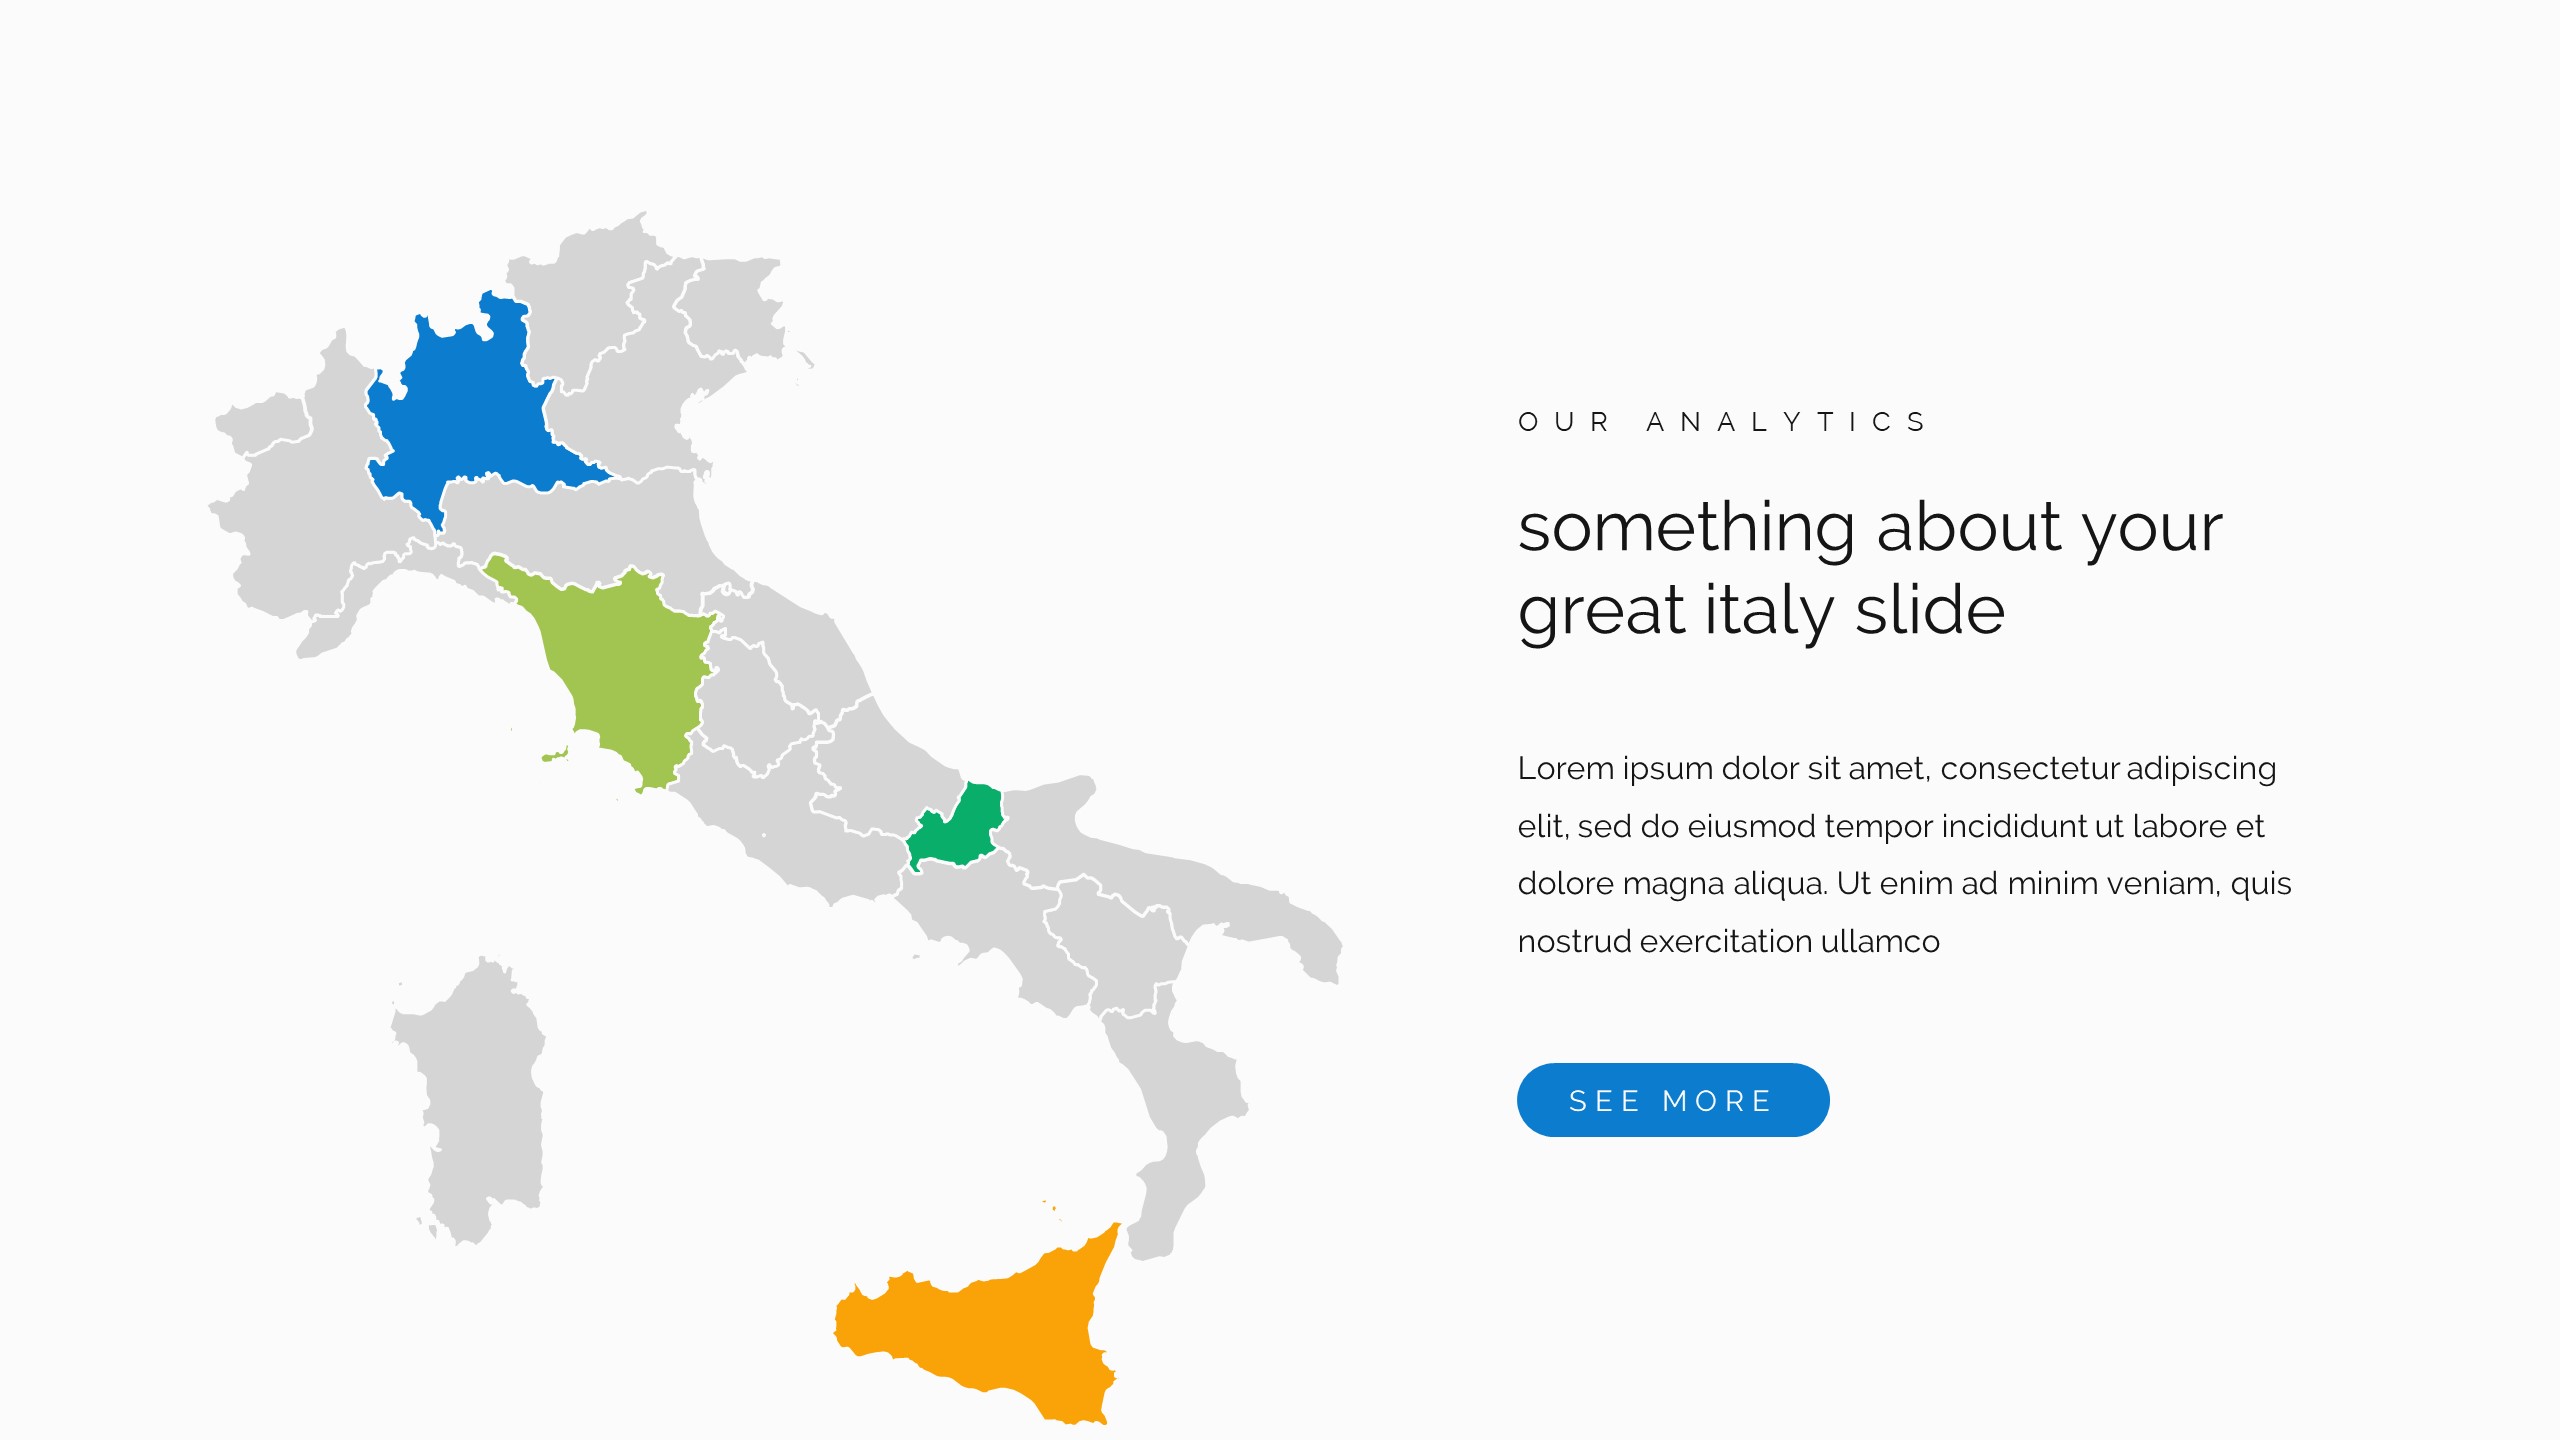
Task: Select the 'something about your great italy slide' title
Action: [1868, 568]
